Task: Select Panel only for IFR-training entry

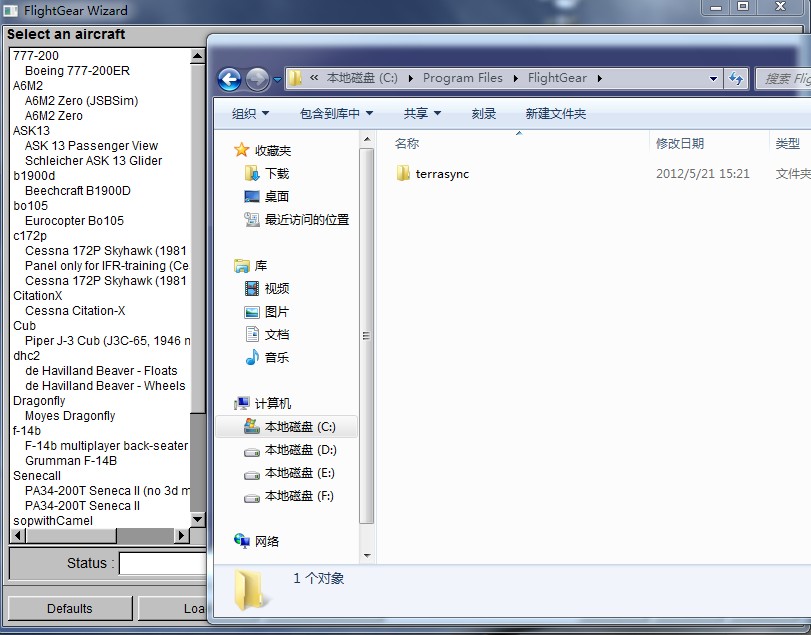Action: click(x=107, y=265)
